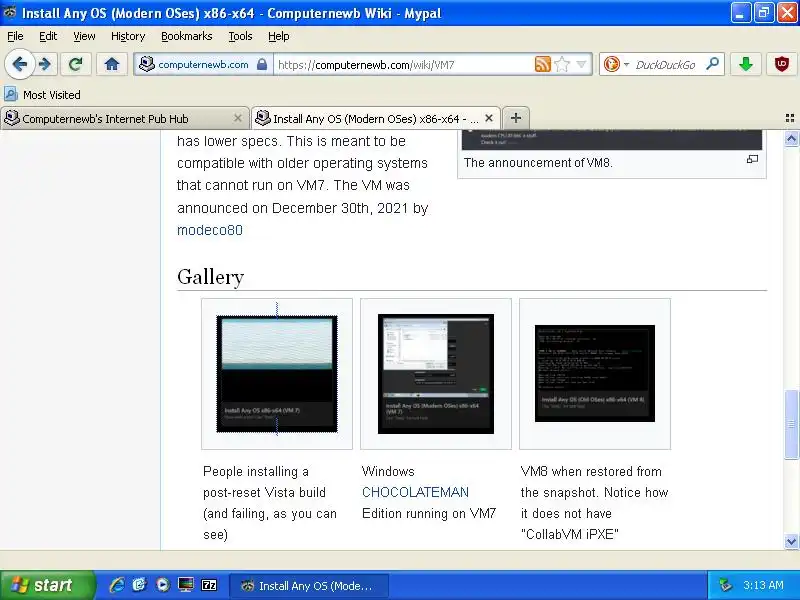Open the History menu

click(x=128, y=36)
